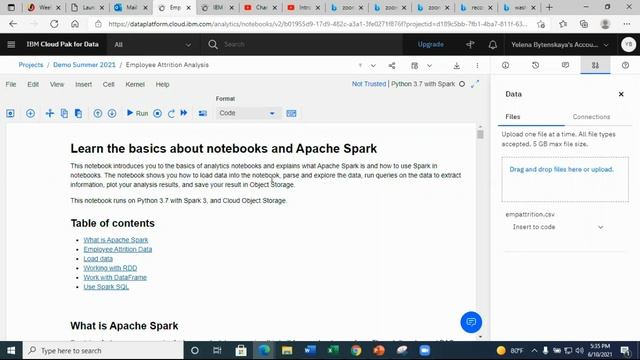Expand Yelena Bytenskaya's Account dropdown
Image resolution: width=640 pixels, height=360 pixels.
[560, 44]
